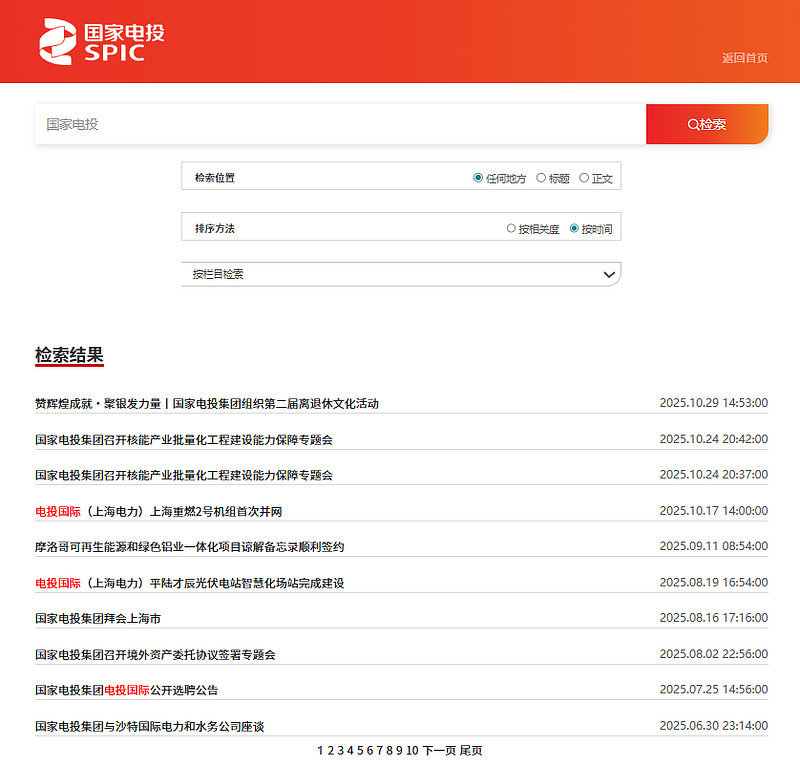This screenshot has height=766, width=800.
Task: Click the date 2025.10.17 14:00:00
Action: pos(714,510)
